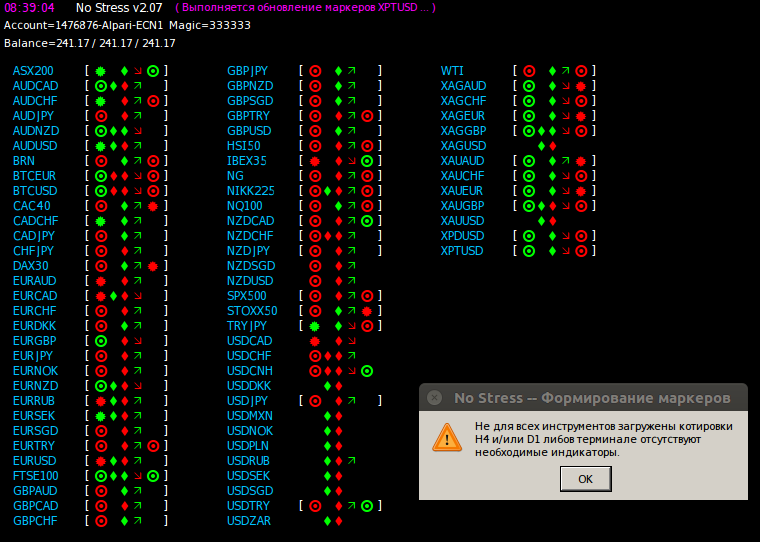Select the USDJPY symbol label
This screenshot has width=760, height=542.
(247, 401)
